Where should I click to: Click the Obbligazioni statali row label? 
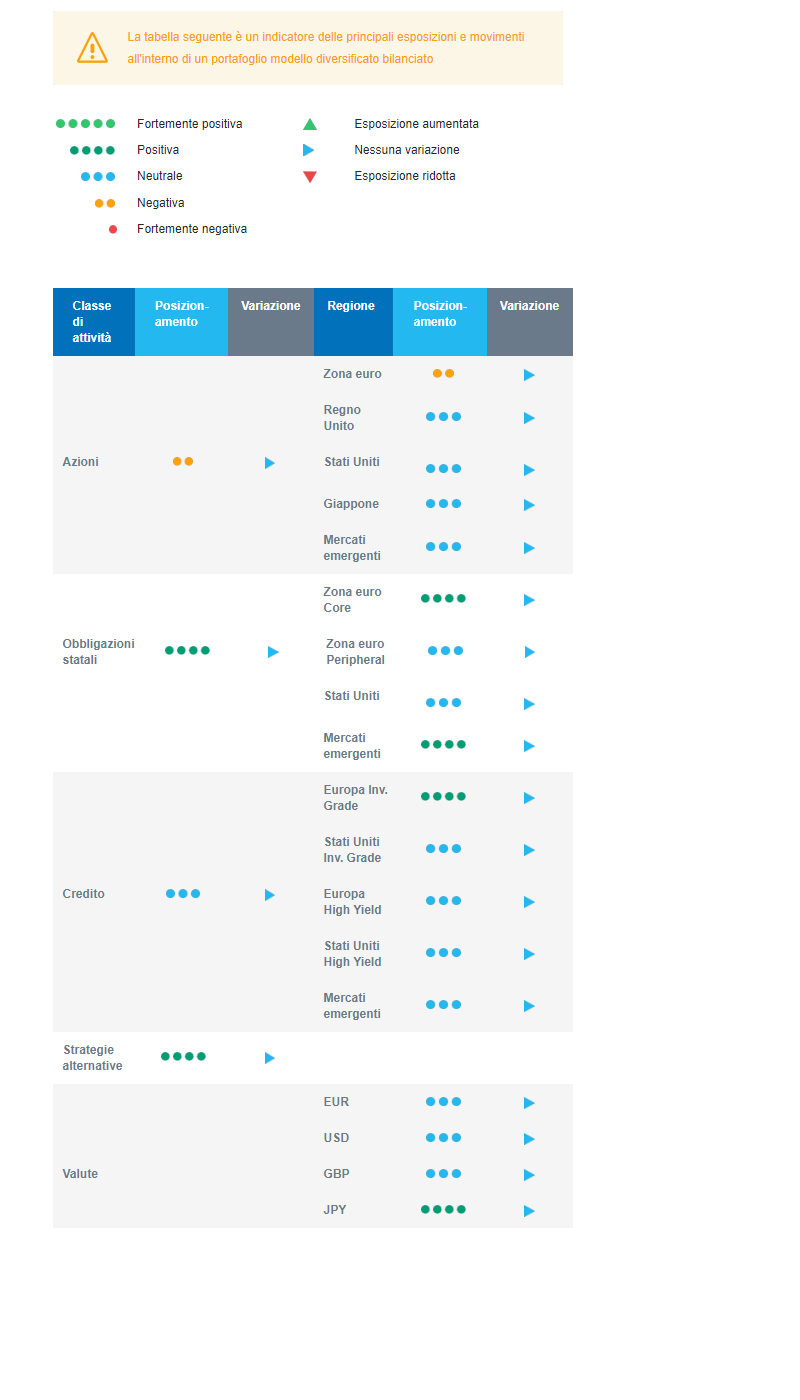pyautogui.click(x=98, y=652)
